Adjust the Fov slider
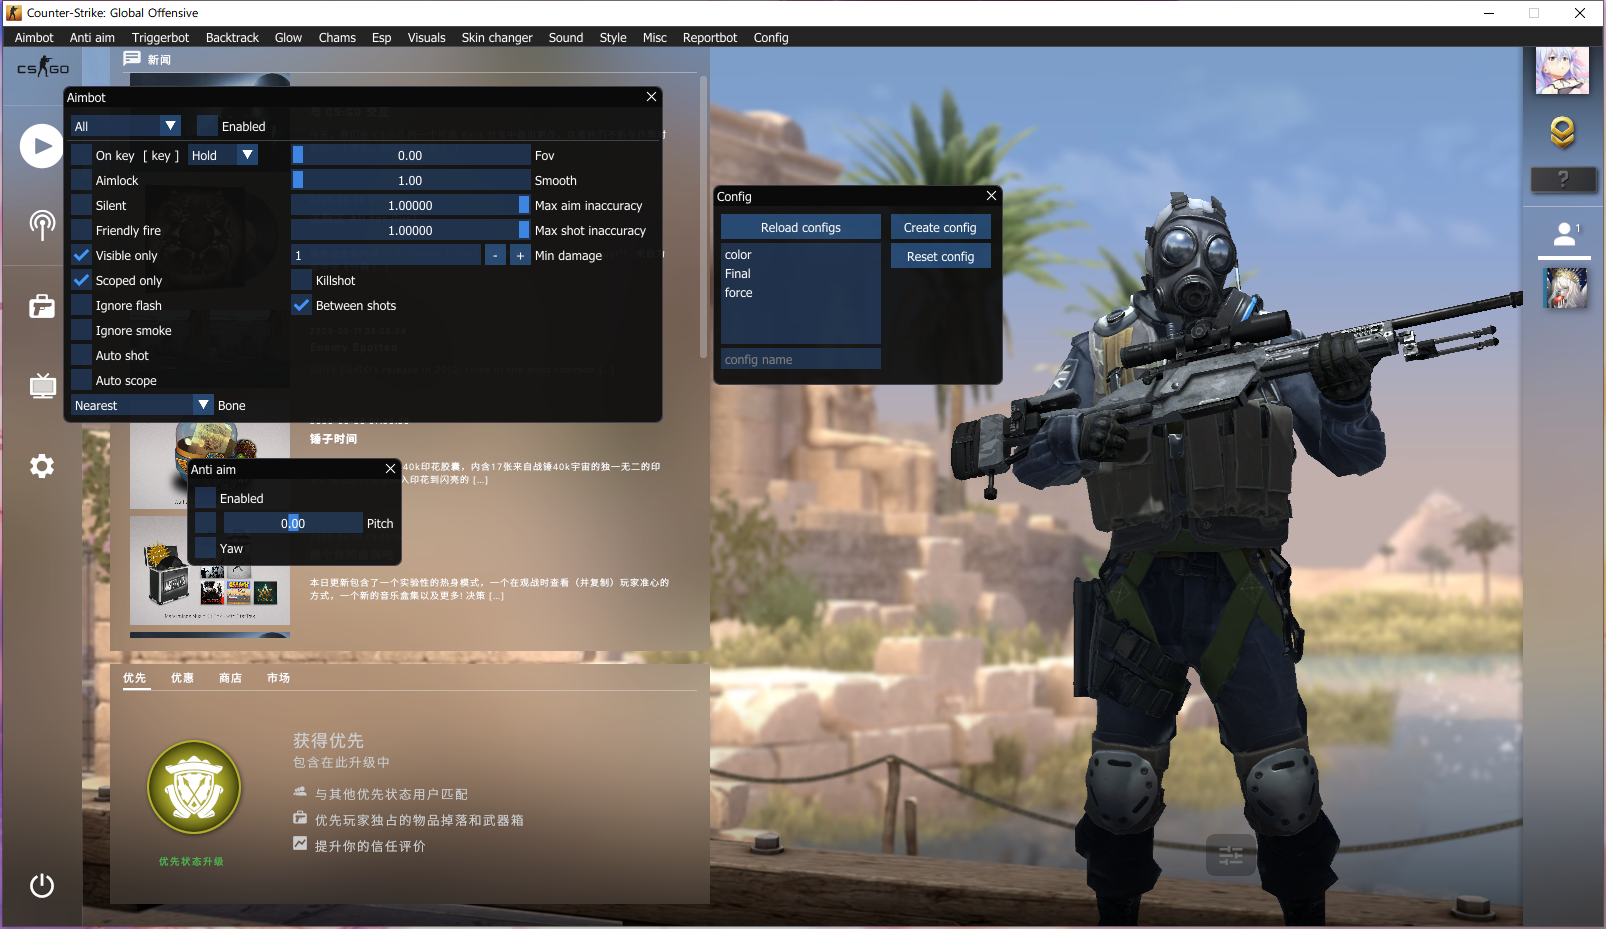 (411, 155)
